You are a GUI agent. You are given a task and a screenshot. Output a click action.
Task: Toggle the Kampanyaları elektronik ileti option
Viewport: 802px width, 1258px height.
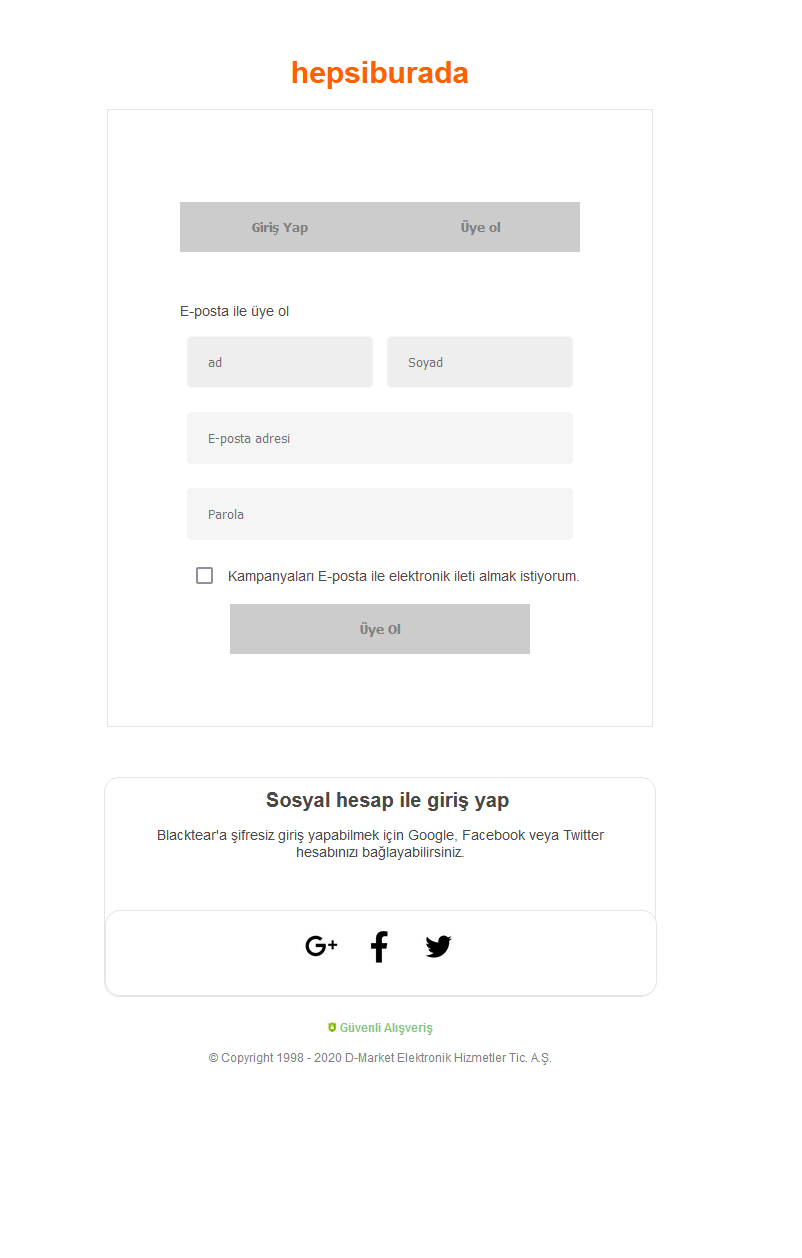205,575
